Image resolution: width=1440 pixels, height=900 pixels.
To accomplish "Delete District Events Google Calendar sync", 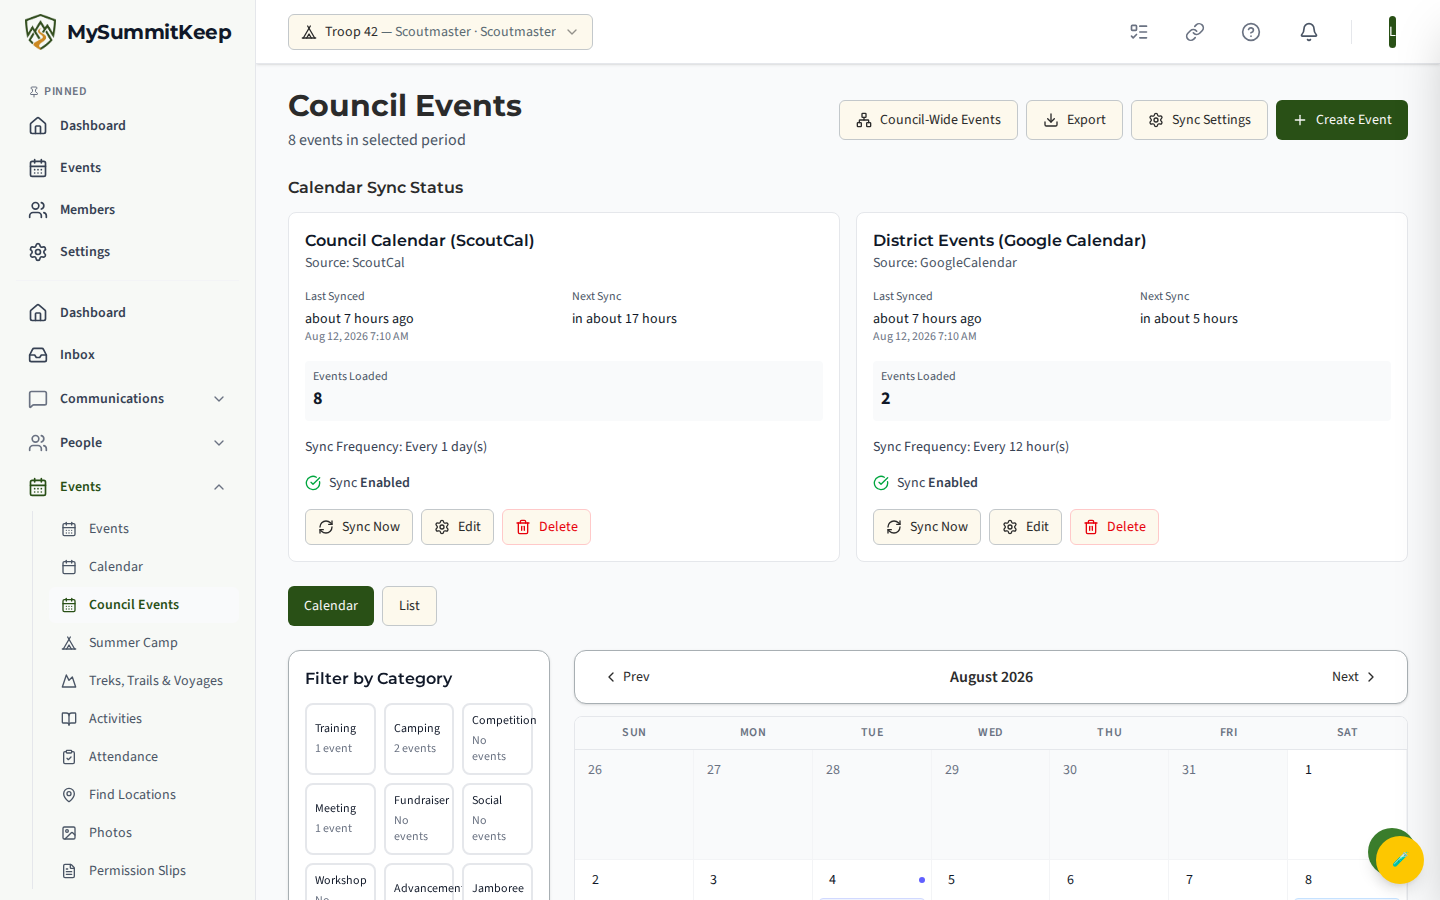I will point(1114,527).
